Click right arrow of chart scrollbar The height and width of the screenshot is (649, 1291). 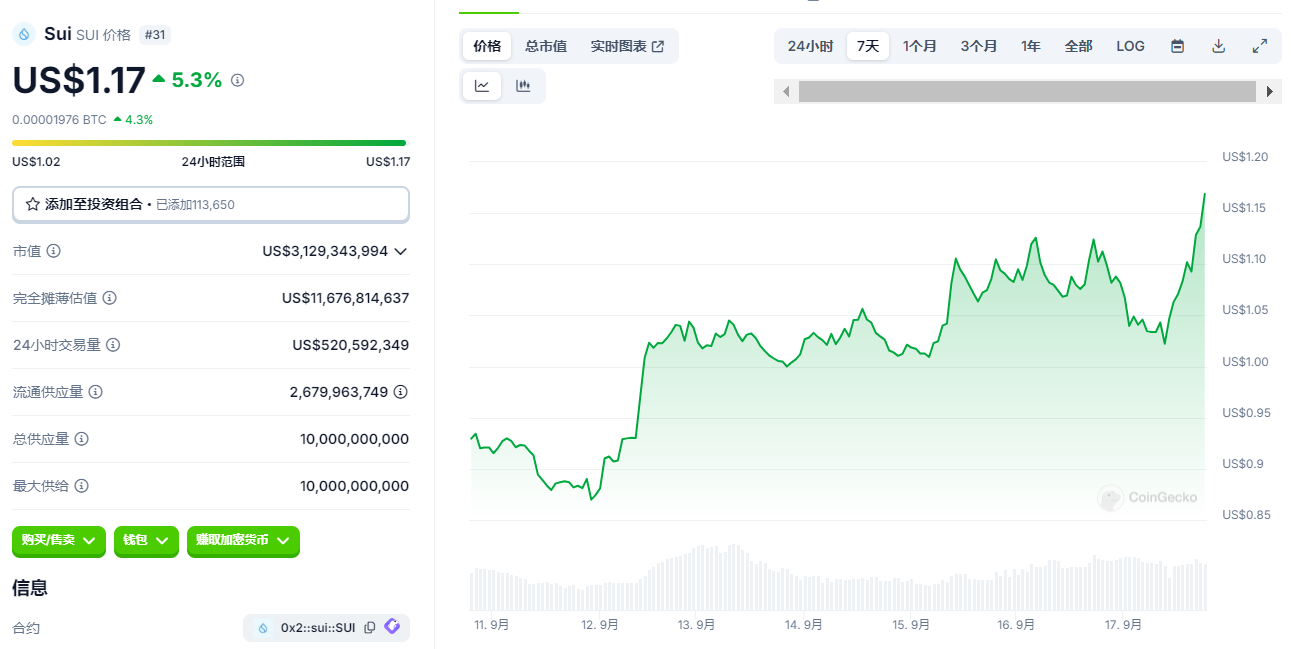pos(1270,91)
